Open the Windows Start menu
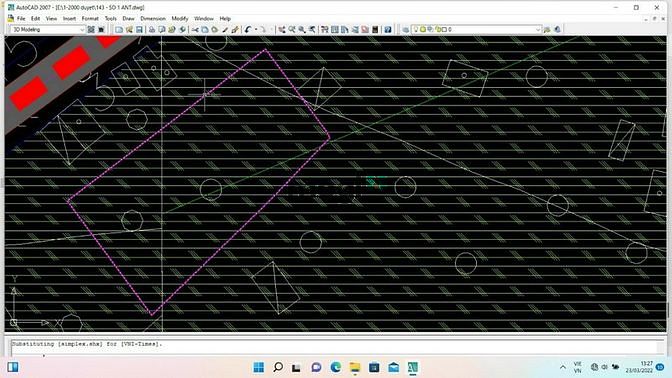Viewport: 672px width, 378px height. pos(259,367)
